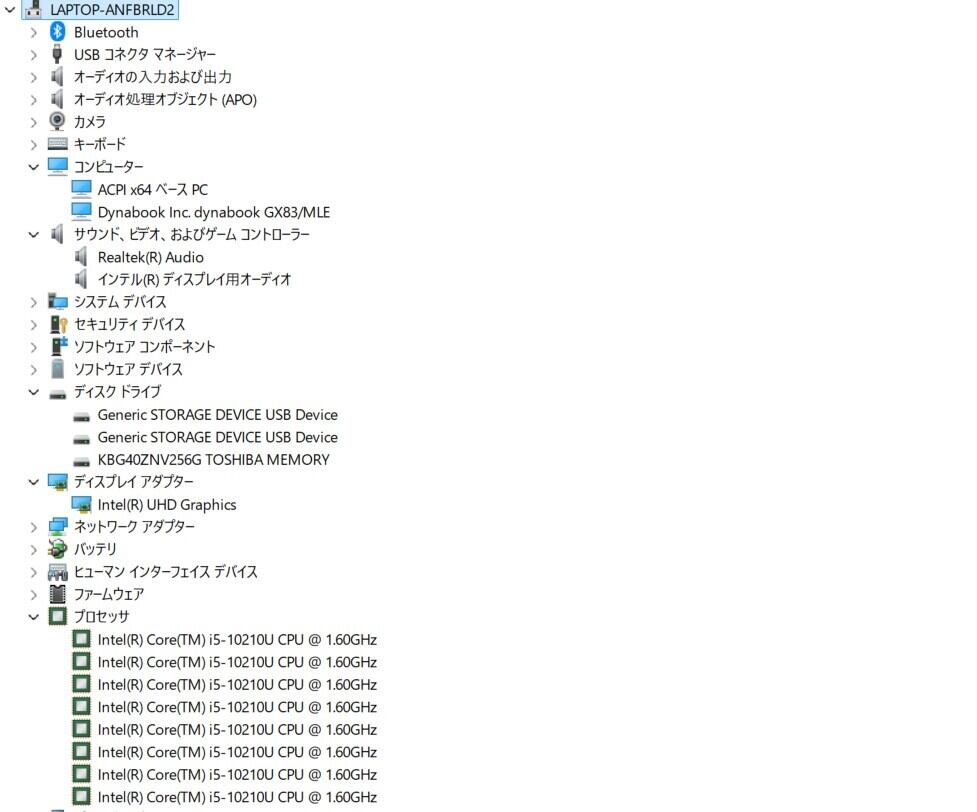Select the ファームウェア label

point(109,594)
